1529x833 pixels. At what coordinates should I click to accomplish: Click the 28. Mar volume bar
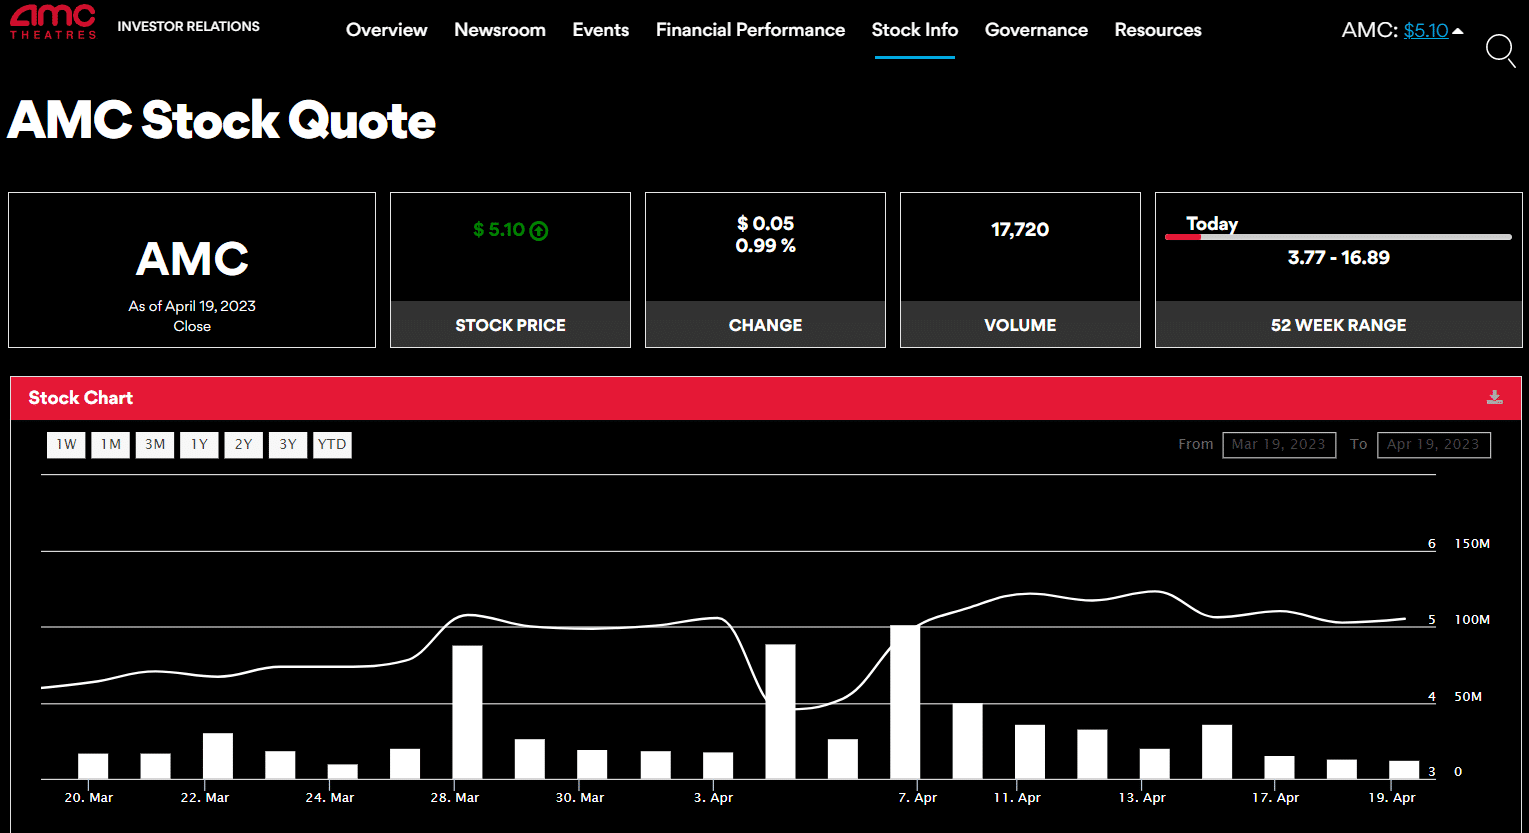click(467, 712)
